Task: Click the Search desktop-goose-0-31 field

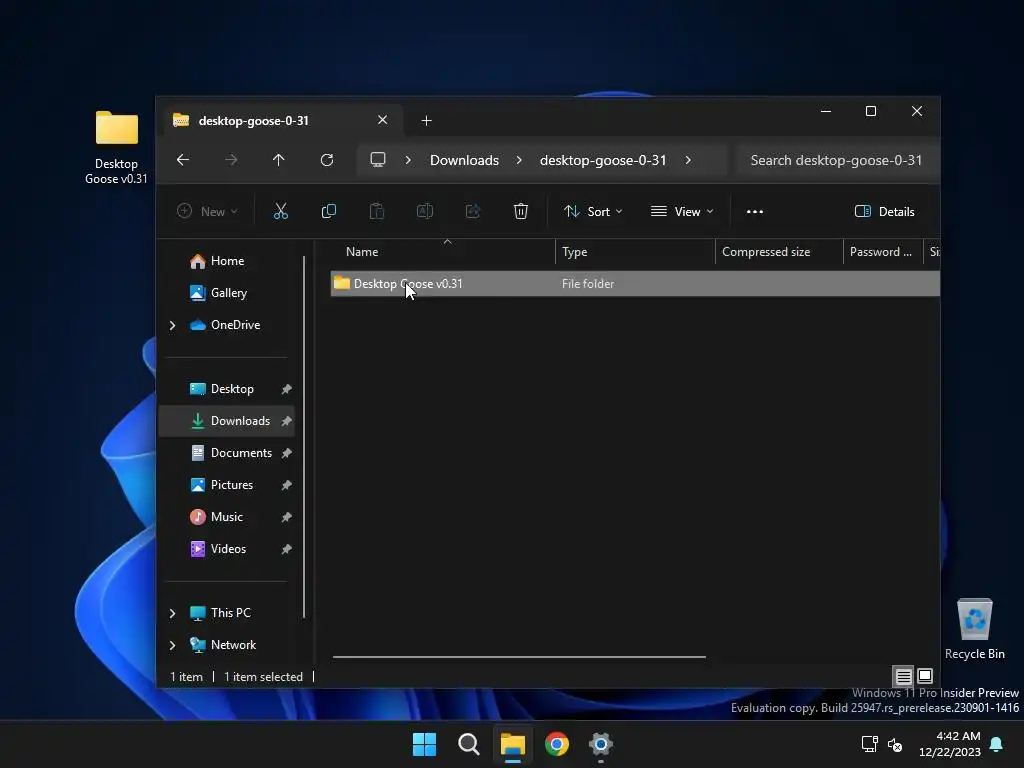Action: pos(837,160)
